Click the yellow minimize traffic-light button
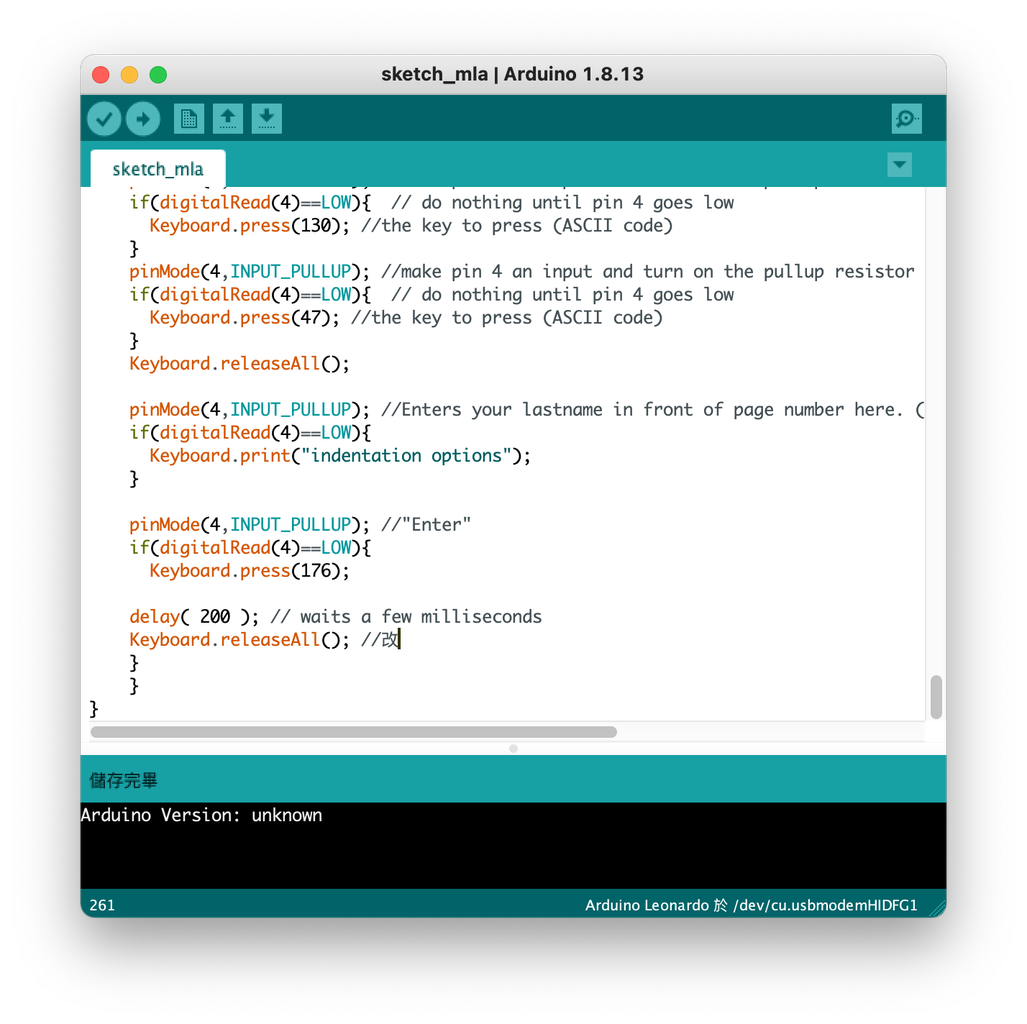 128,74
